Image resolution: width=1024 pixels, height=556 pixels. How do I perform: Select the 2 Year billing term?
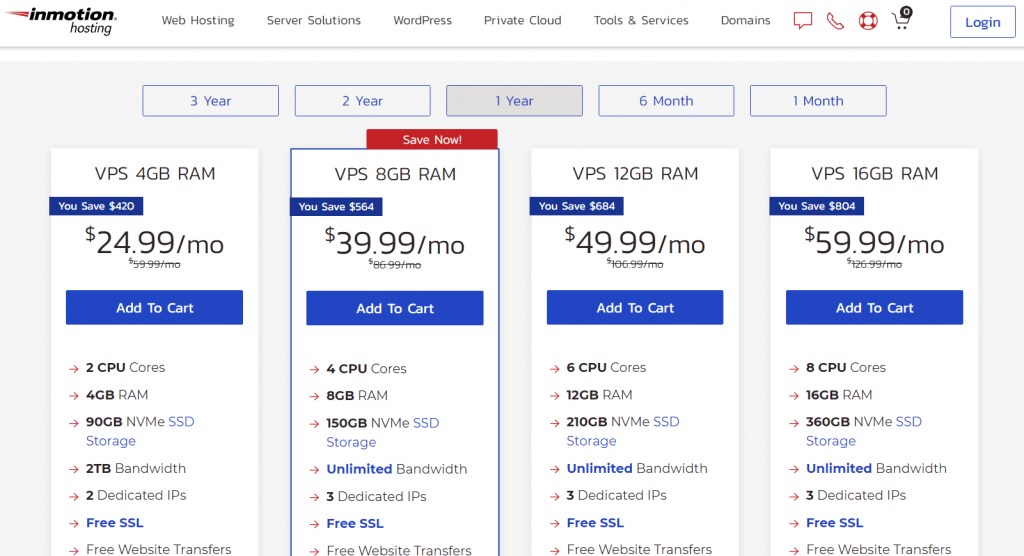[x=362, y=101]
